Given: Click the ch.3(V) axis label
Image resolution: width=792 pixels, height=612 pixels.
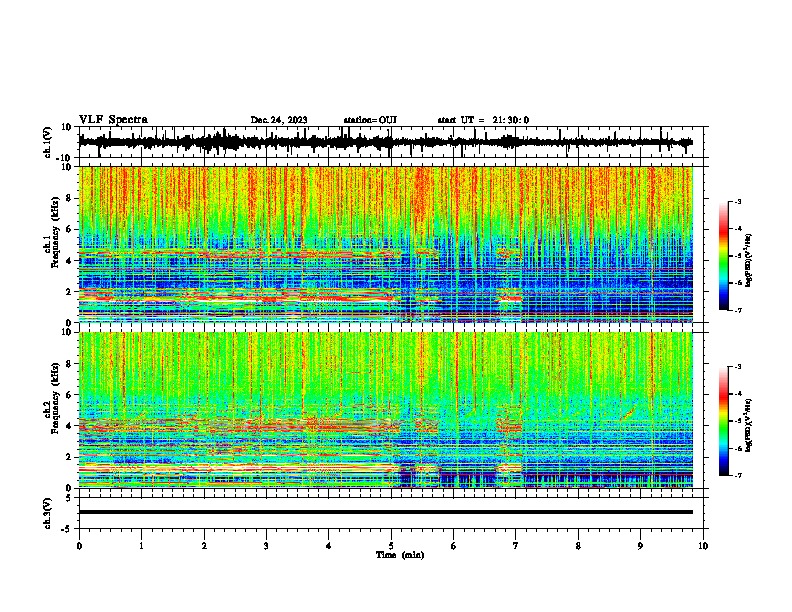Looking at the screenshot, I should click(x=48, y=514).
